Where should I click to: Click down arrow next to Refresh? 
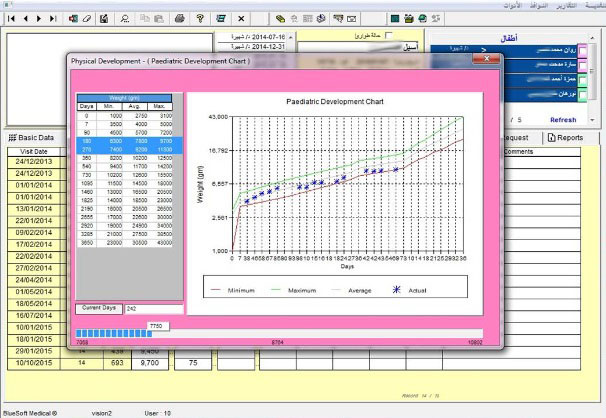tap(592, 120)
